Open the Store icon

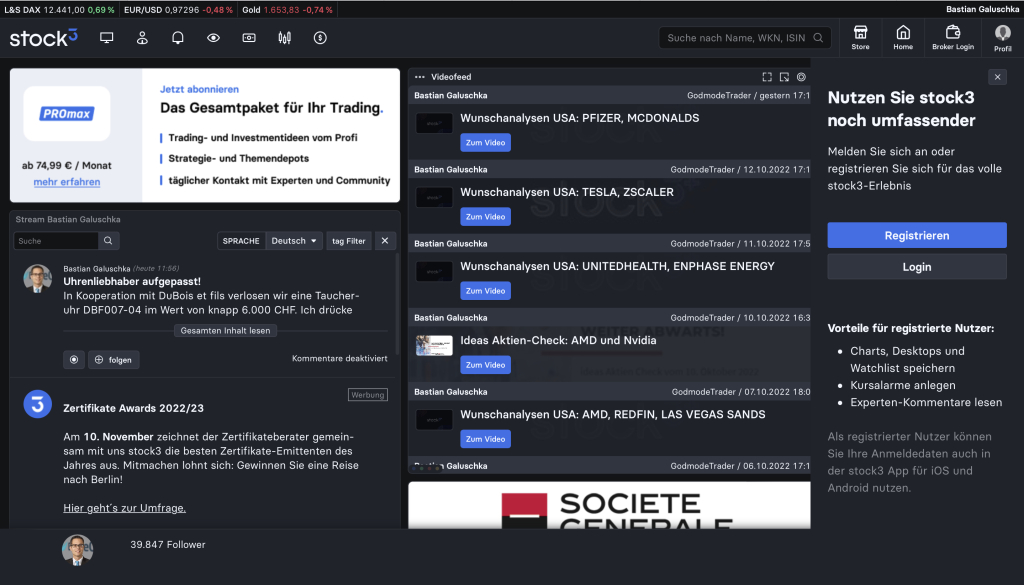pos(860,37)
